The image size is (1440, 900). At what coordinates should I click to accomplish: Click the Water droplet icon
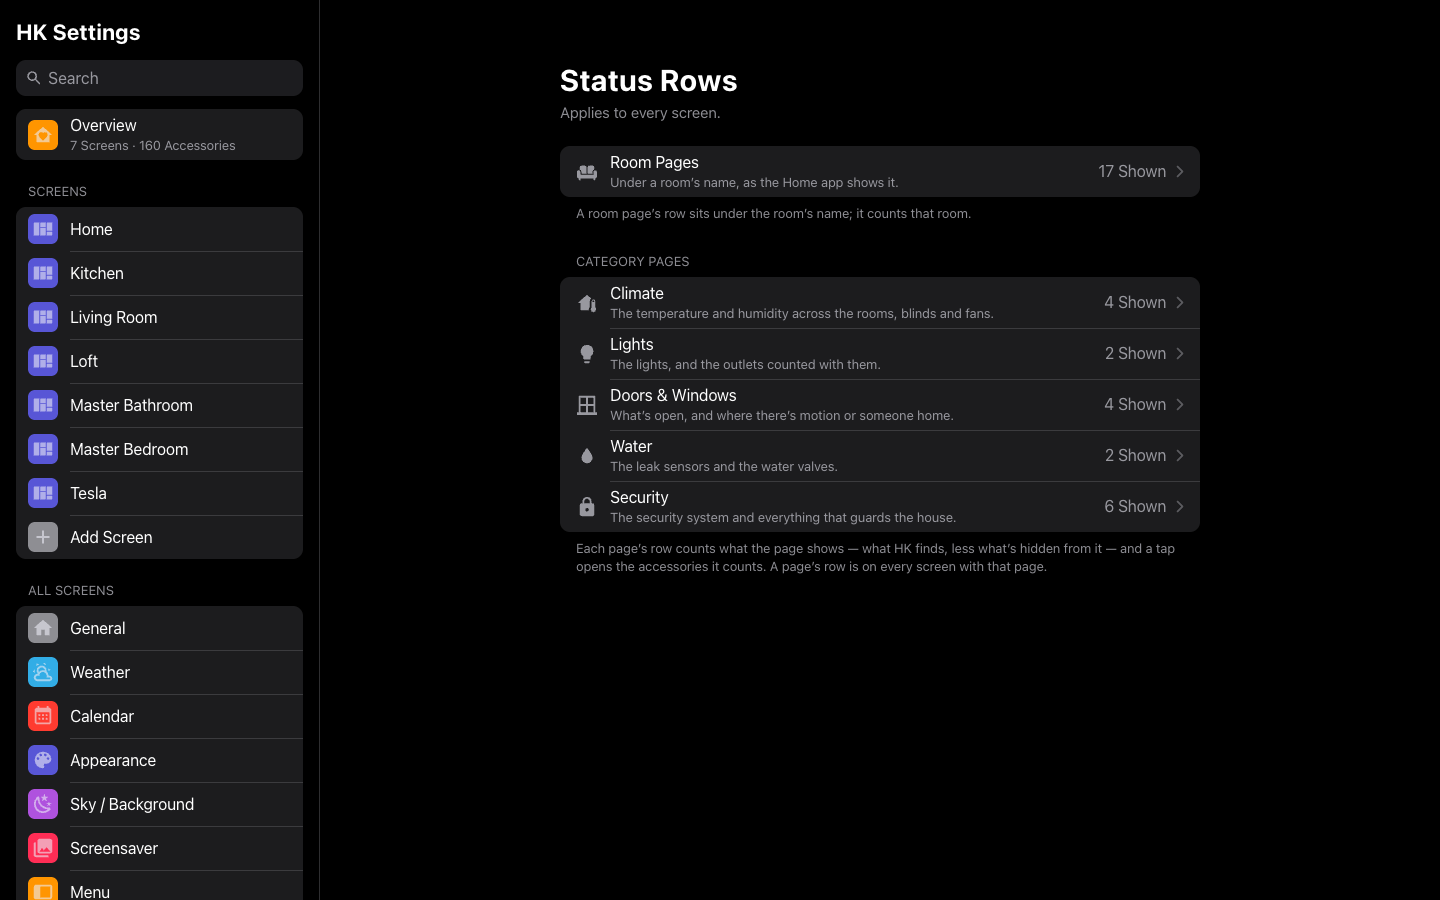click(x=587, y=456)
